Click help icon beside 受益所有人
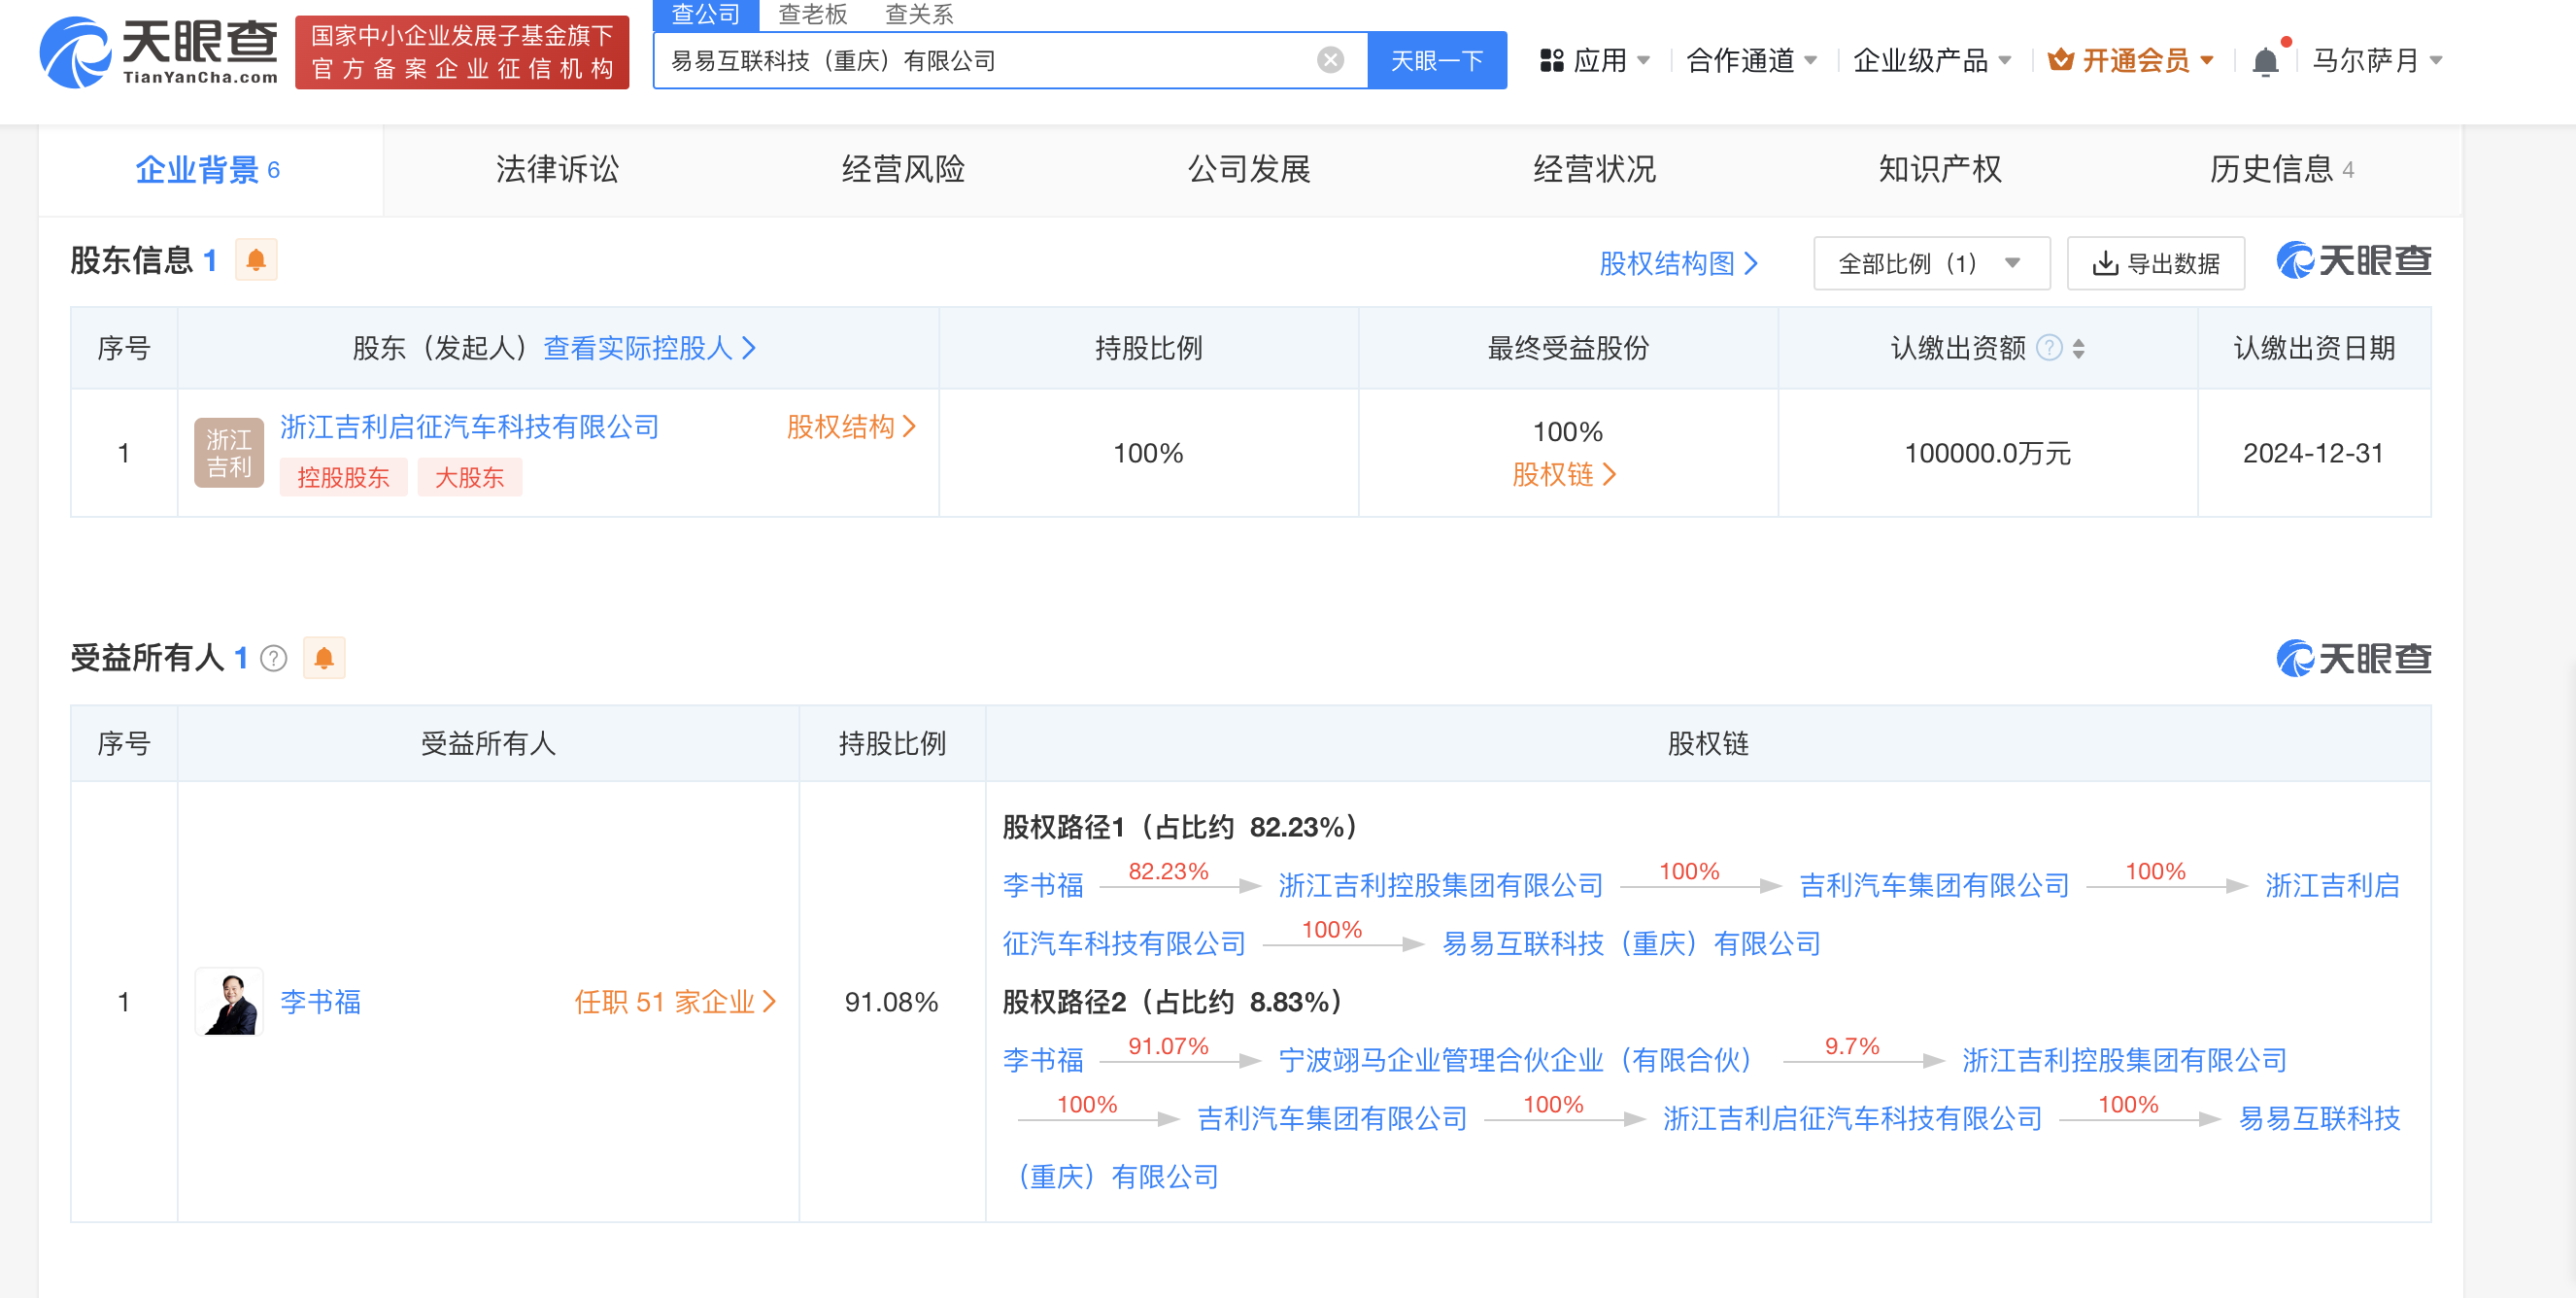The width and height of the screenshot is (2576, 1298). pos(273,658)
